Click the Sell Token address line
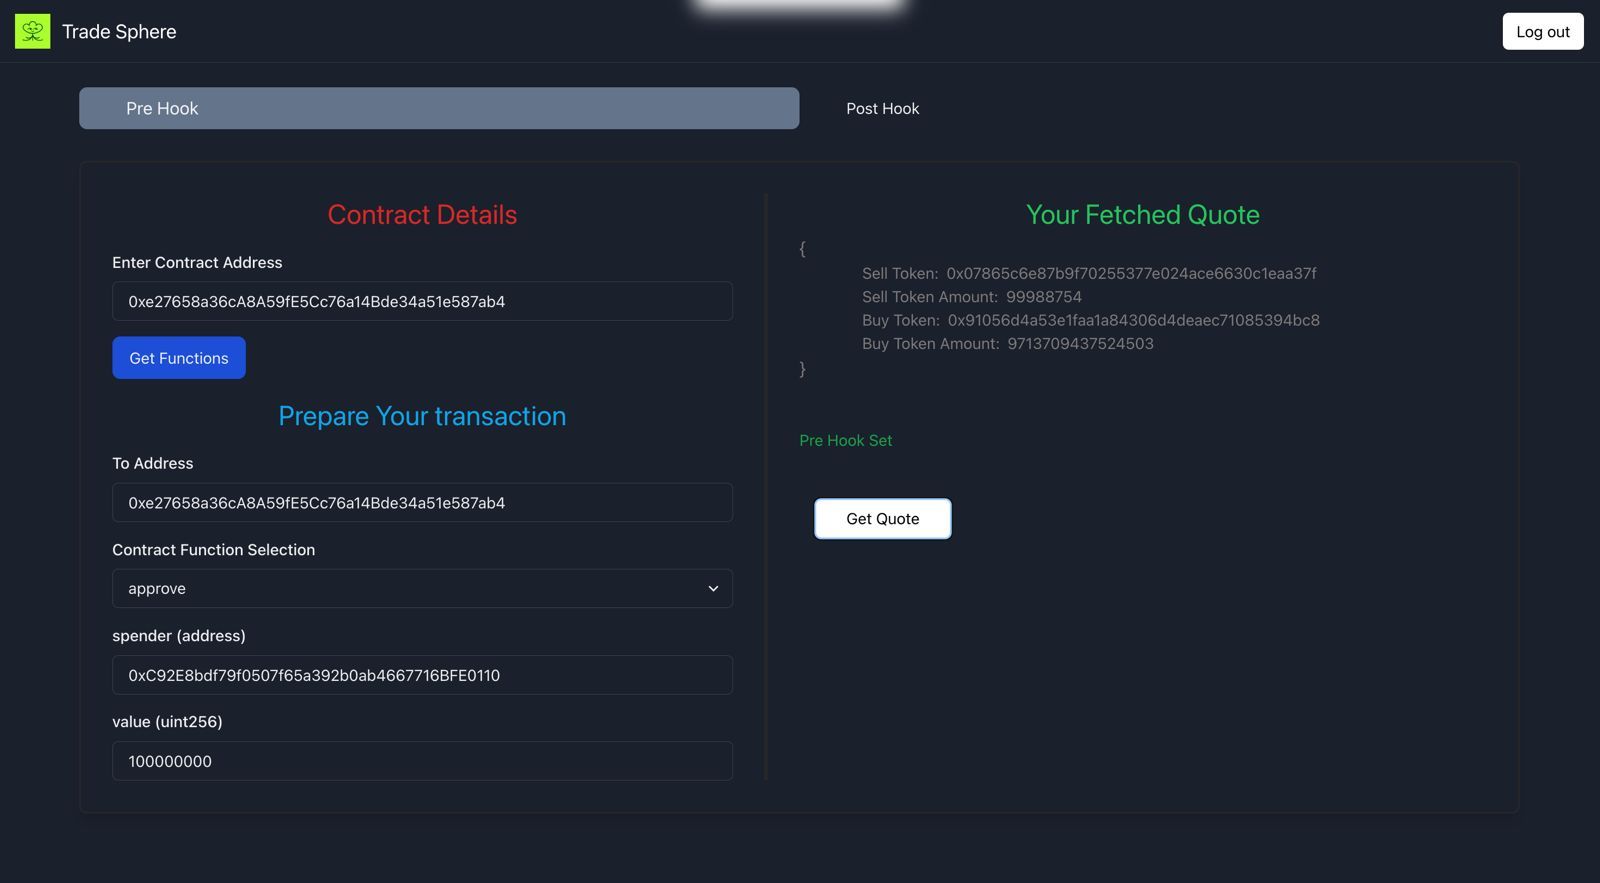Viewport: 1600px width, 883px height. point(1089,273)
